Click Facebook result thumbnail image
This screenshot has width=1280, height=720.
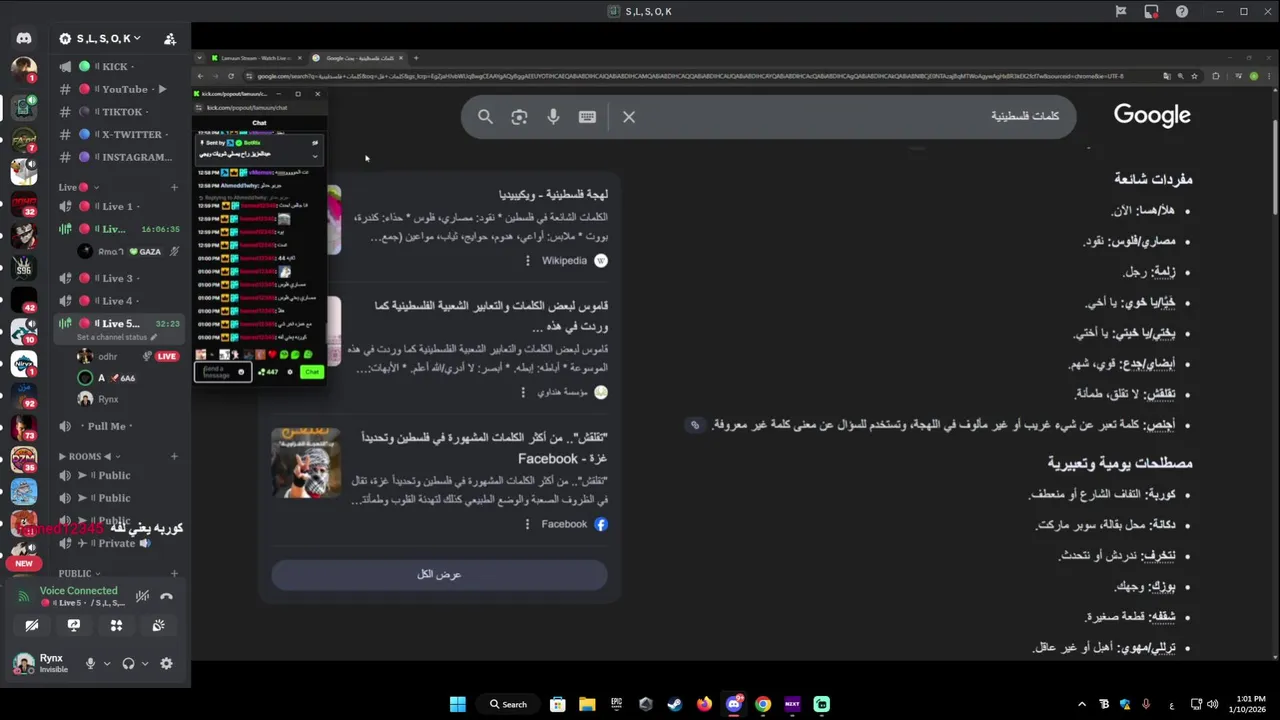306,463
